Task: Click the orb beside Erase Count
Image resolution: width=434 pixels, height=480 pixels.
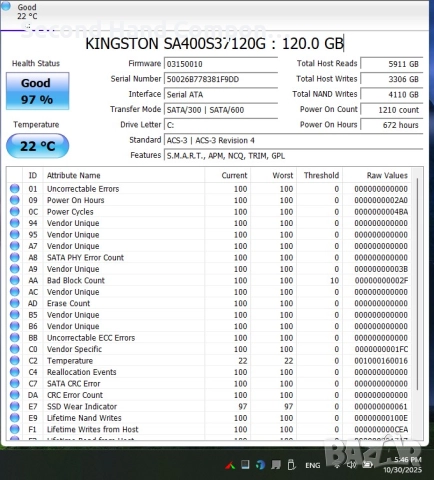Action: click(x=15, y=303)
